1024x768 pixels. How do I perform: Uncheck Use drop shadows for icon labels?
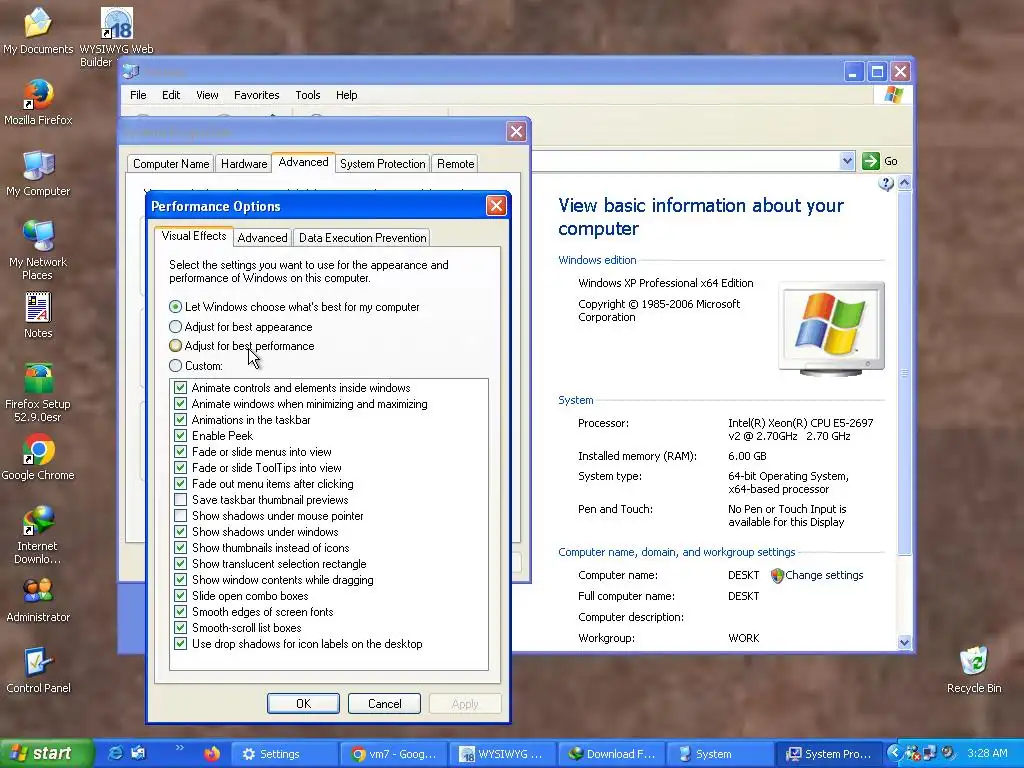pos(181,644)
